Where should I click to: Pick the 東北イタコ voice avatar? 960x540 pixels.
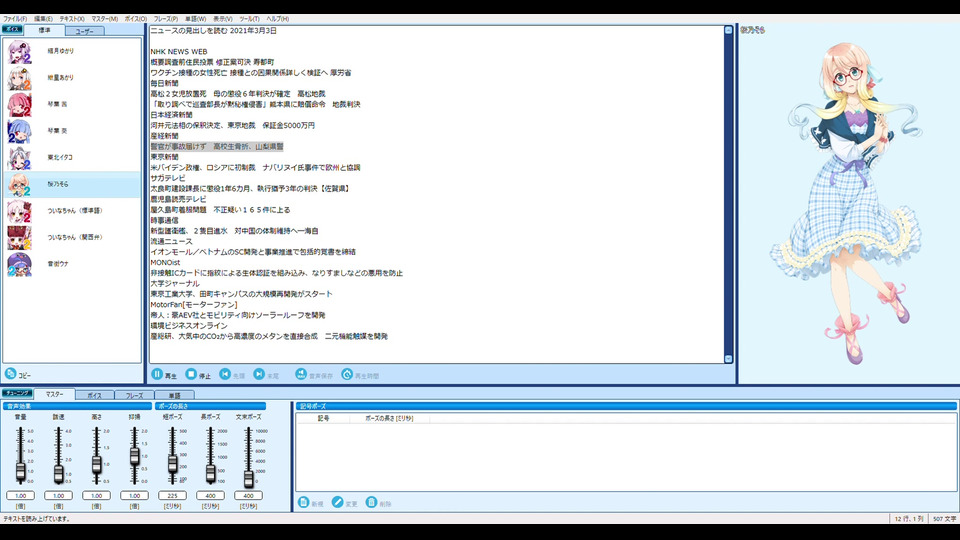20,158
